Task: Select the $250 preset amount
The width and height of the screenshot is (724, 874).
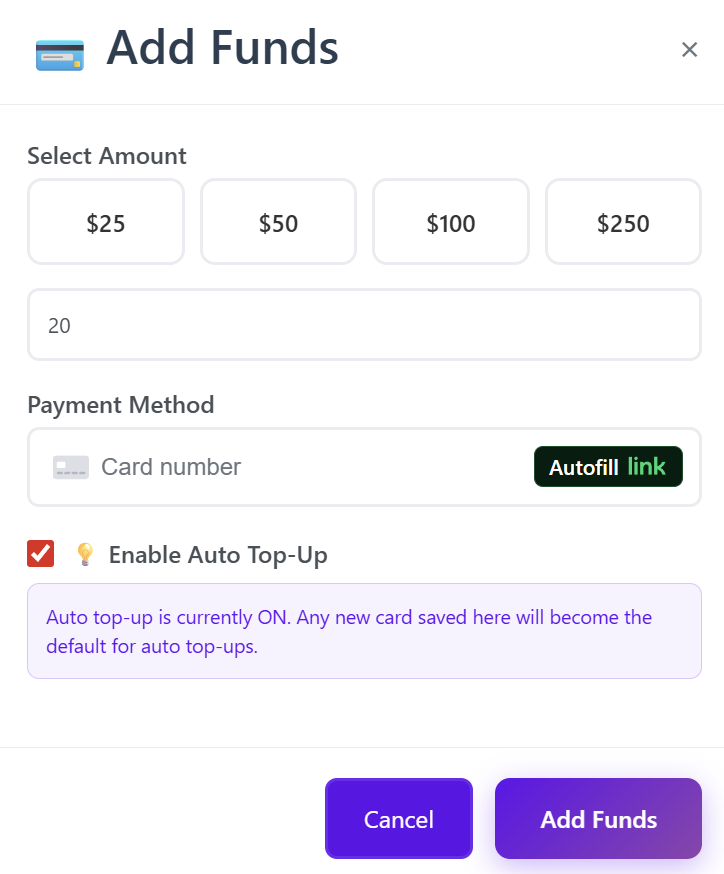Action: click(x=623, y=222)
